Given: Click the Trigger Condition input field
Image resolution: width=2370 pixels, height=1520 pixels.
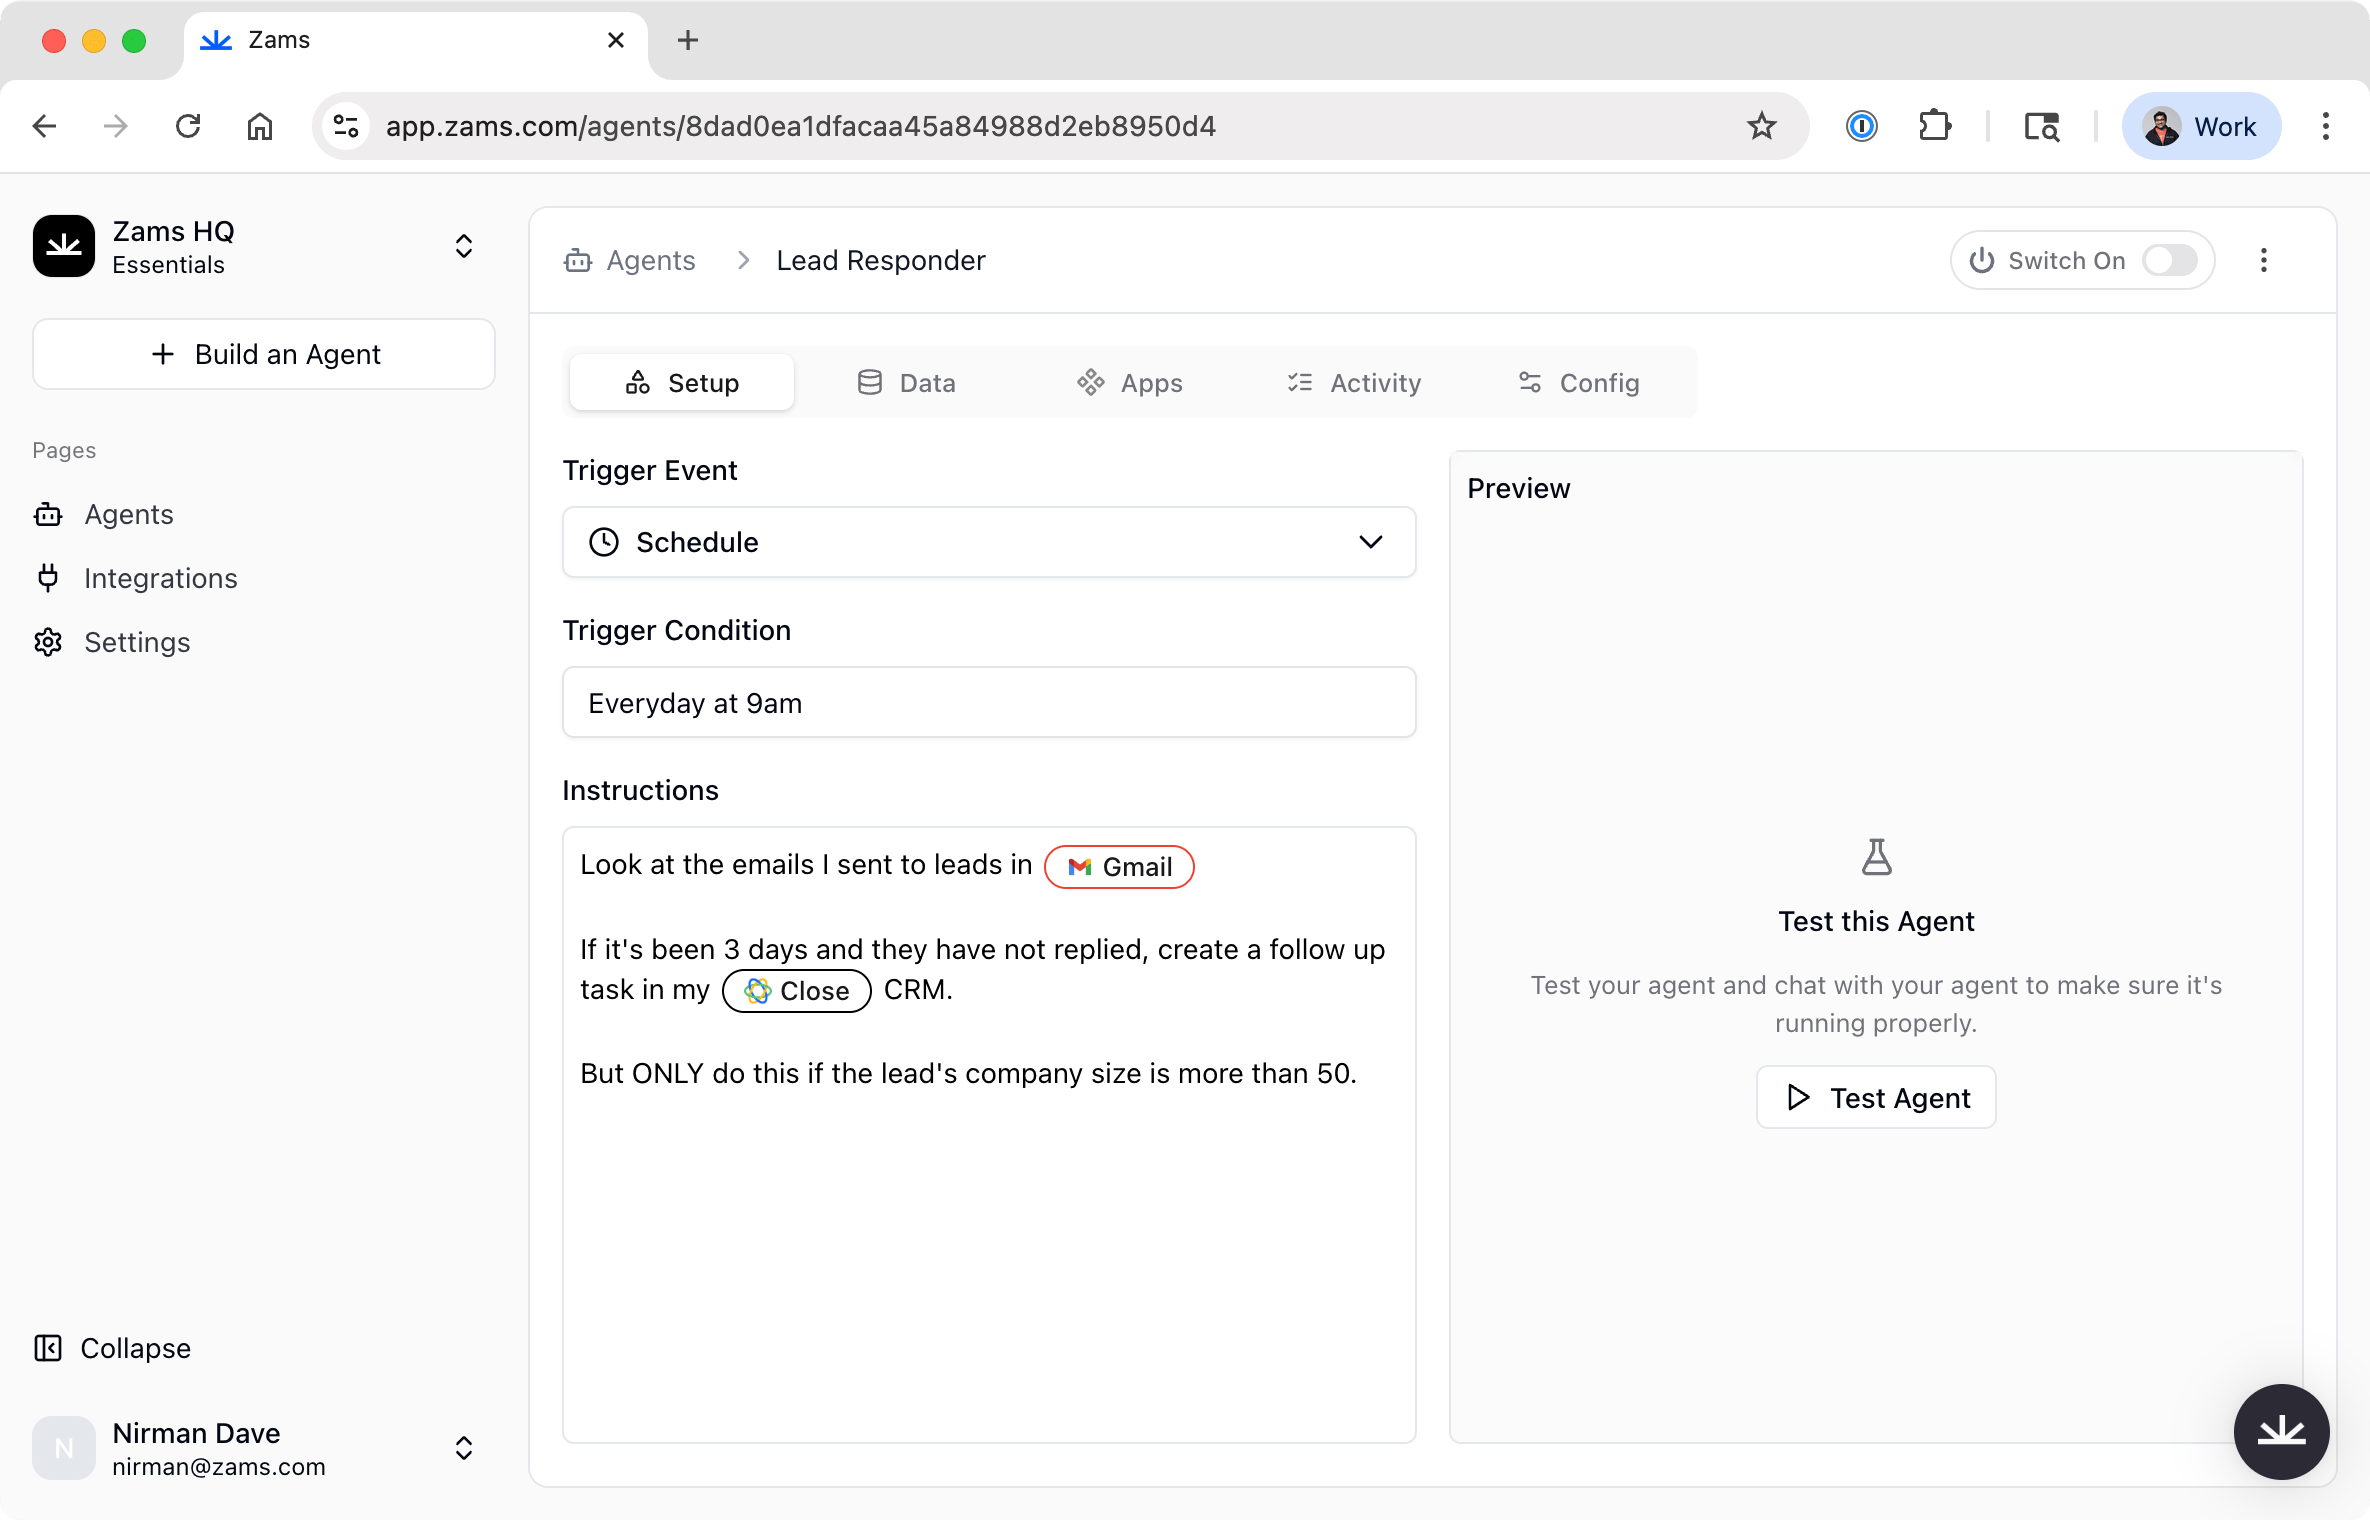Looking at the screenshot, I should [988, 703].
